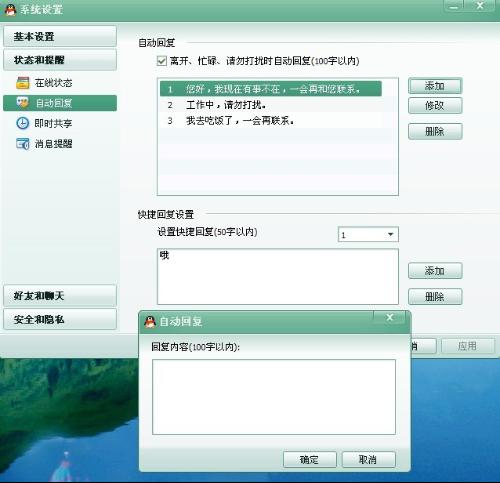This screenshot has width=500, height=483.
Task: Expand the 安全和隐私 section
Action: (60, 319)
